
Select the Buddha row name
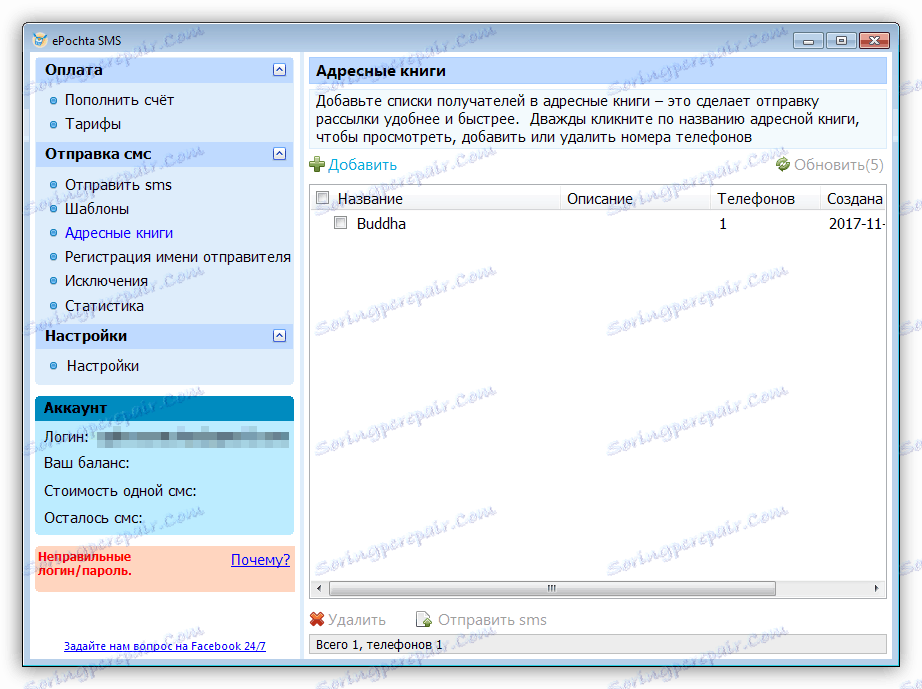click(x=381, y=223)
